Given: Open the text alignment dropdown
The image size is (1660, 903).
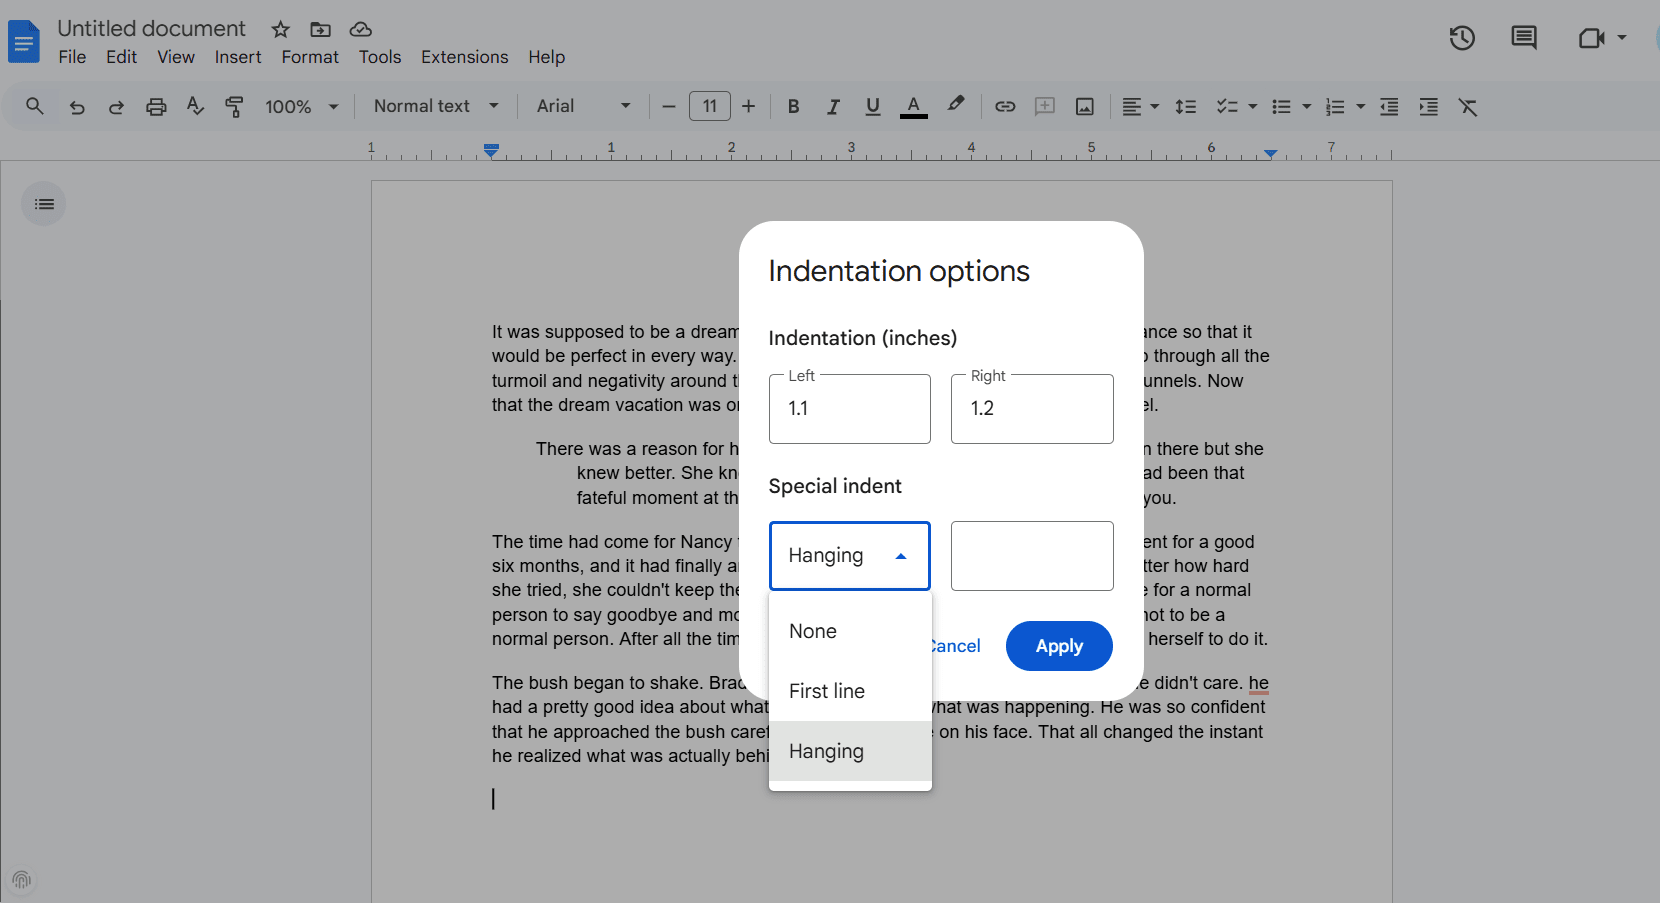Looking at the screenshot, I should 1140,107.
